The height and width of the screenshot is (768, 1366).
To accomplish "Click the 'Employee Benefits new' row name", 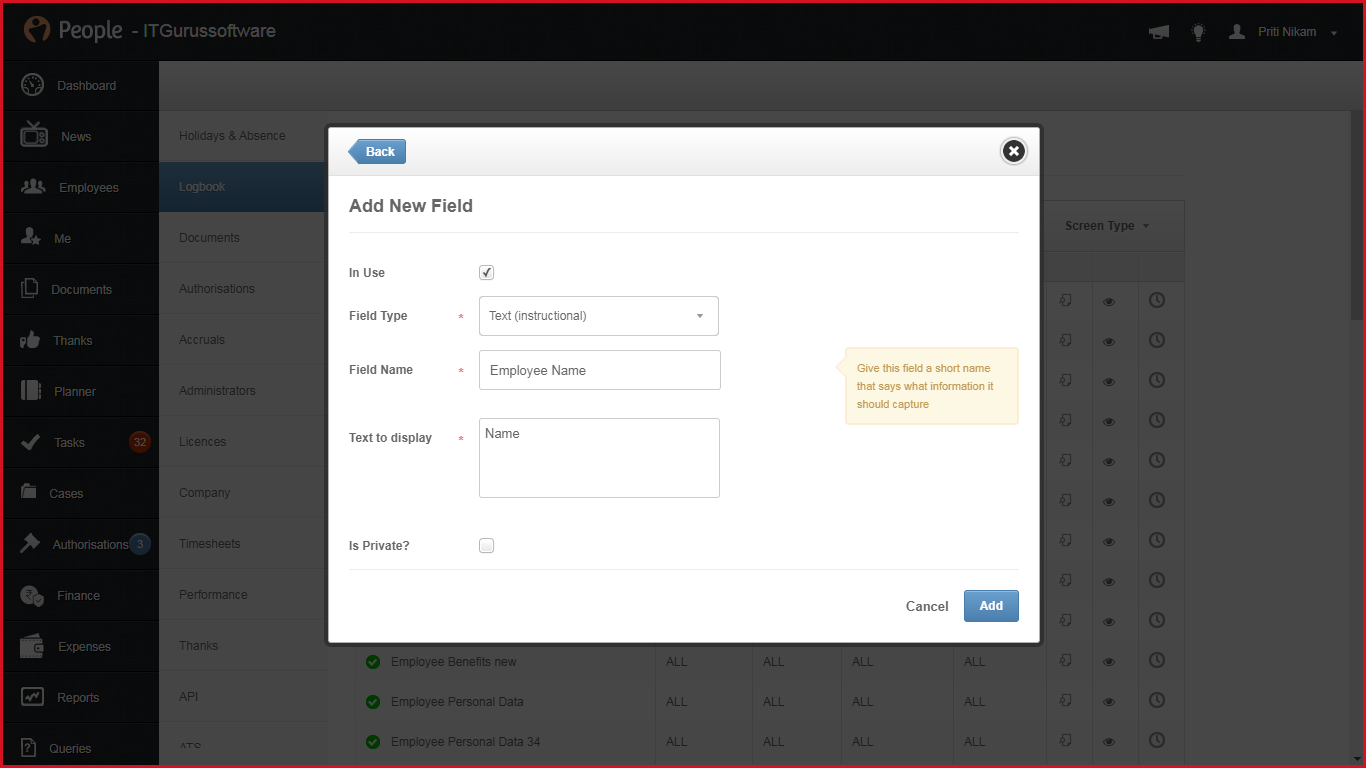I will (x=454, y=662).
